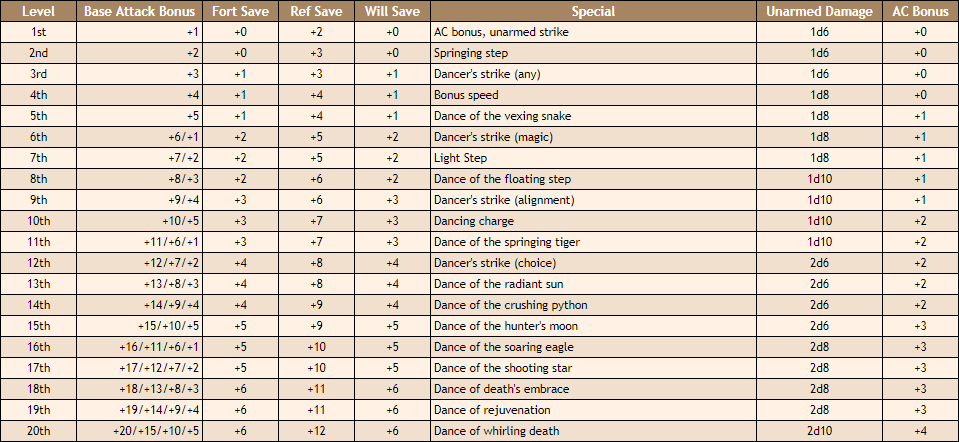Click the Base Attack Bonus header
This screenshot has width=959, height=442.
pos(139,12)
